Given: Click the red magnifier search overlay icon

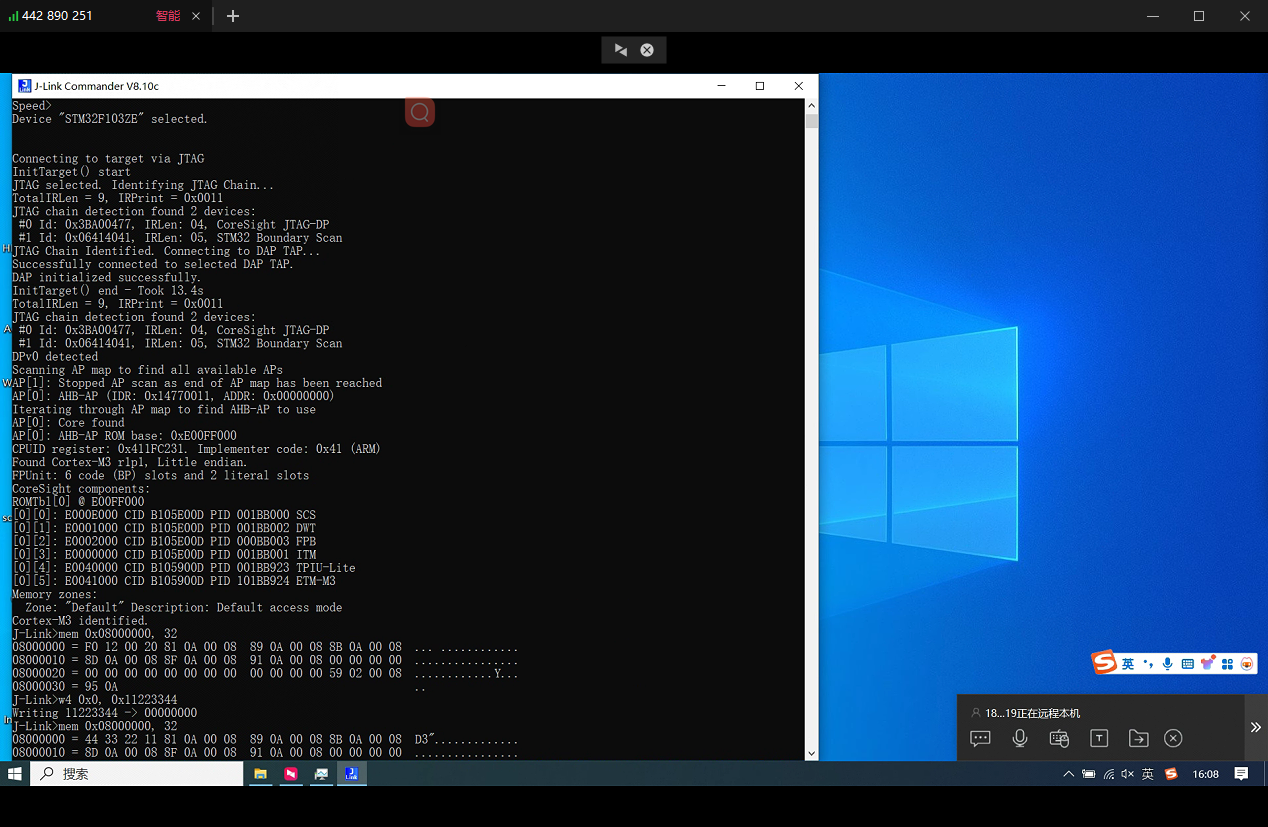Looking at the screenshot, I should pyautogui.click(x=420, y=112).
